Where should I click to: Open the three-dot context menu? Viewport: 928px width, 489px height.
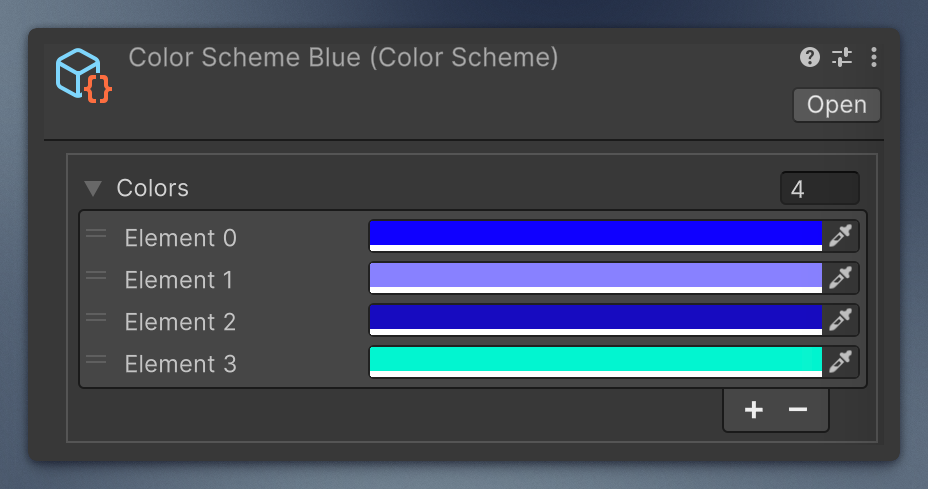tap(874, 57)
